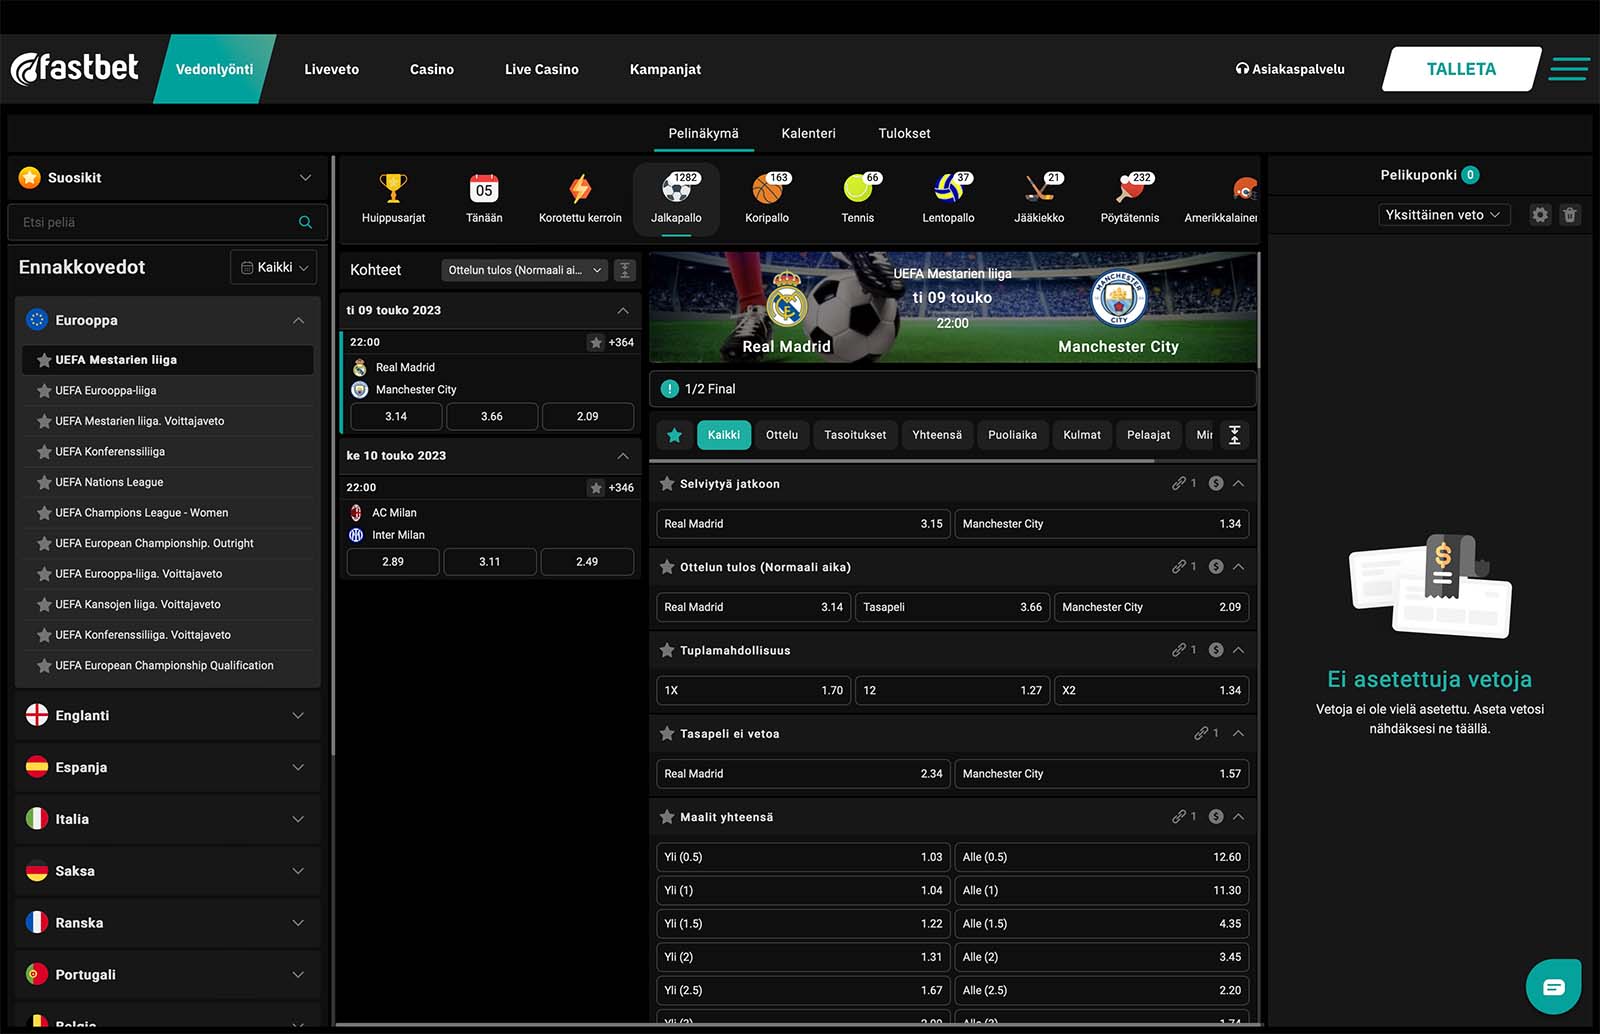Click the Etsi peliä search field
Image resolution: width=1600 pixels, height=1034 pixels.
click(168, 222)
